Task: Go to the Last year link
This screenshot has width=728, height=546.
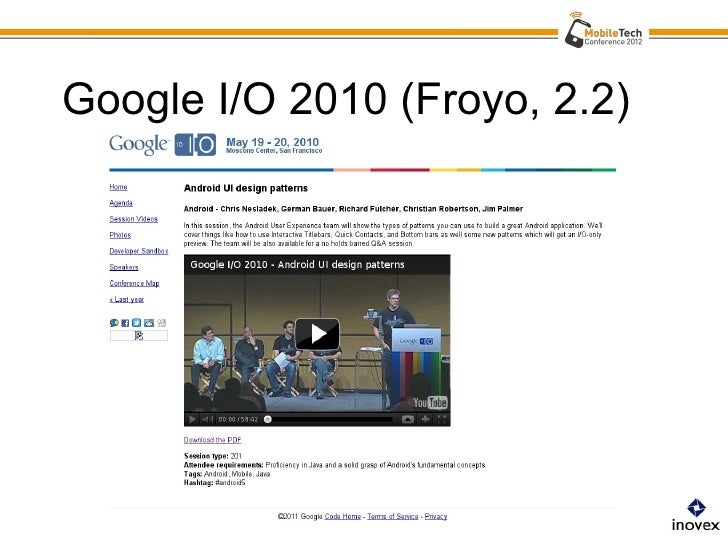Action: 127,299
